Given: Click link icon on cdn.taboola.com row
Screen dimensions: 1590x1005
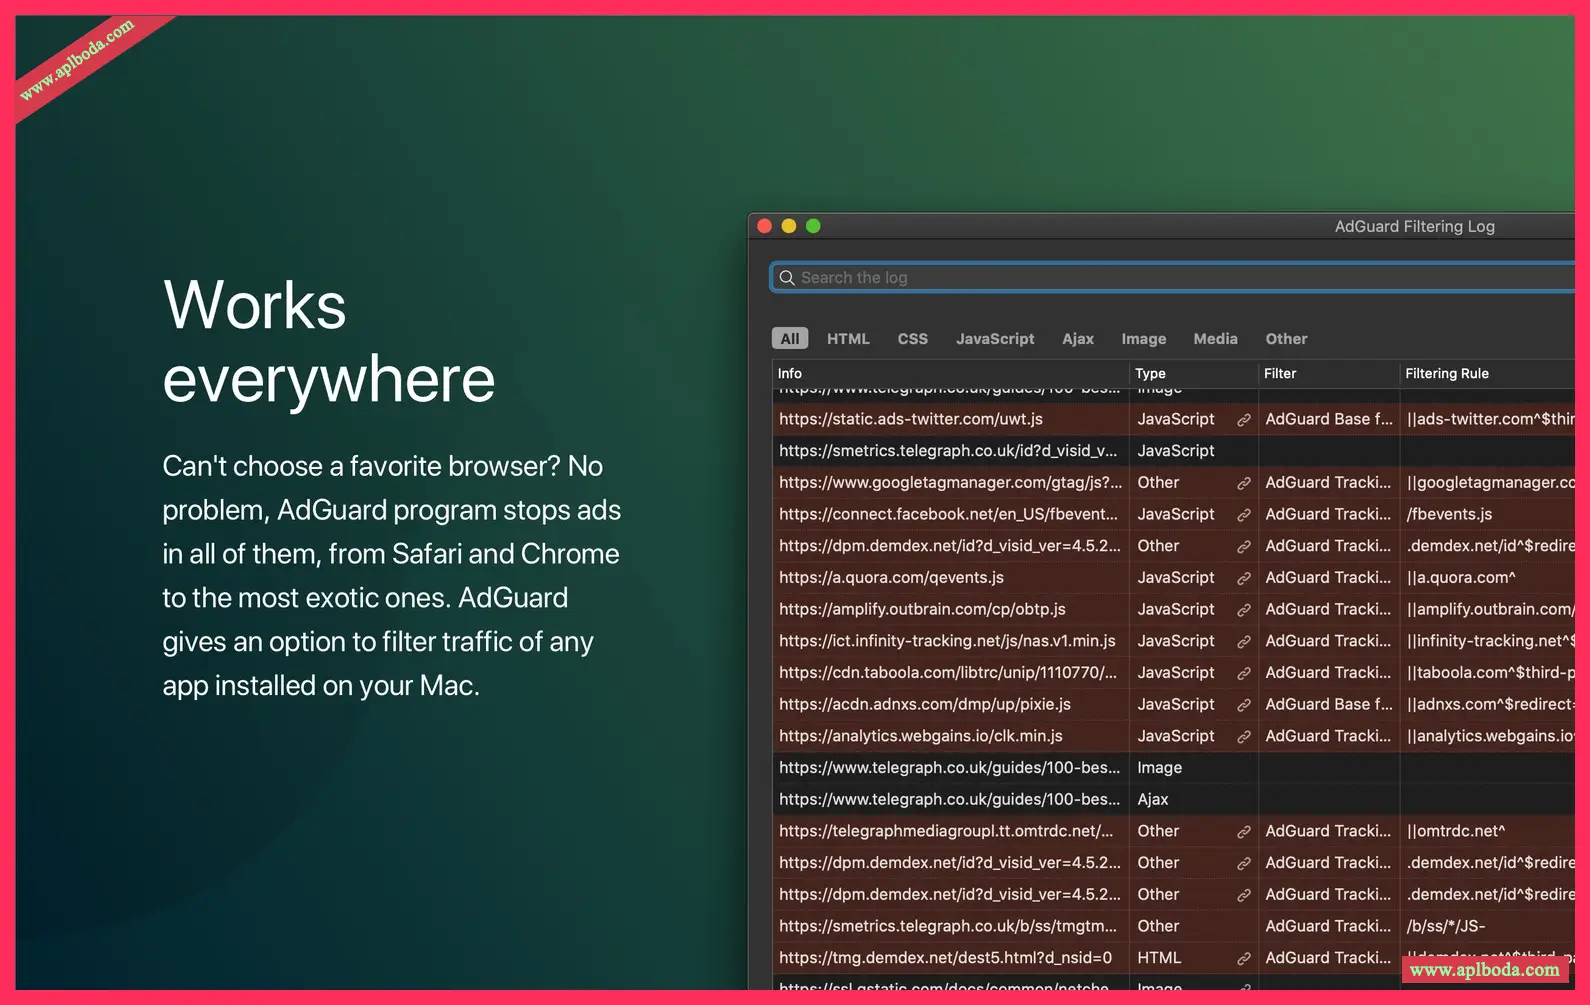Looking at the screenshot, I should [x=1243, y=673].
